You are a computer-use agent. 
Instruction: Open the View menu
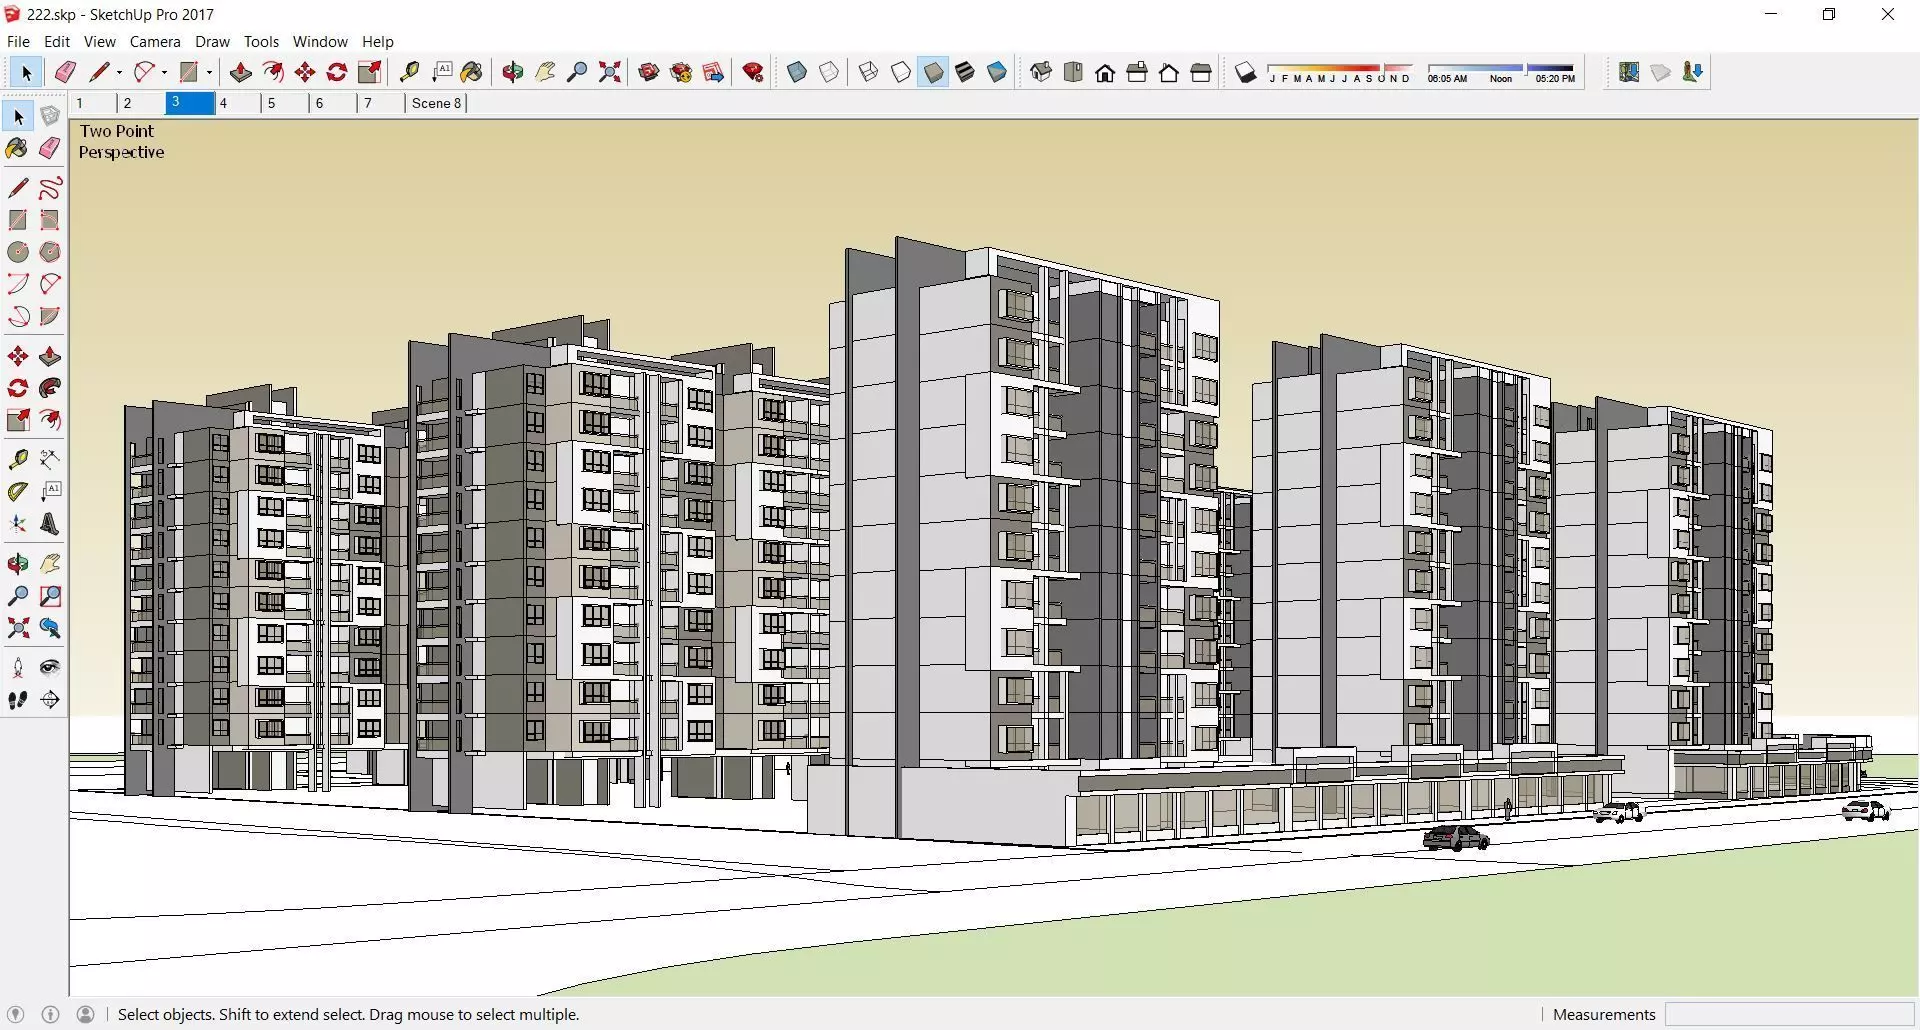pos(99,42)
